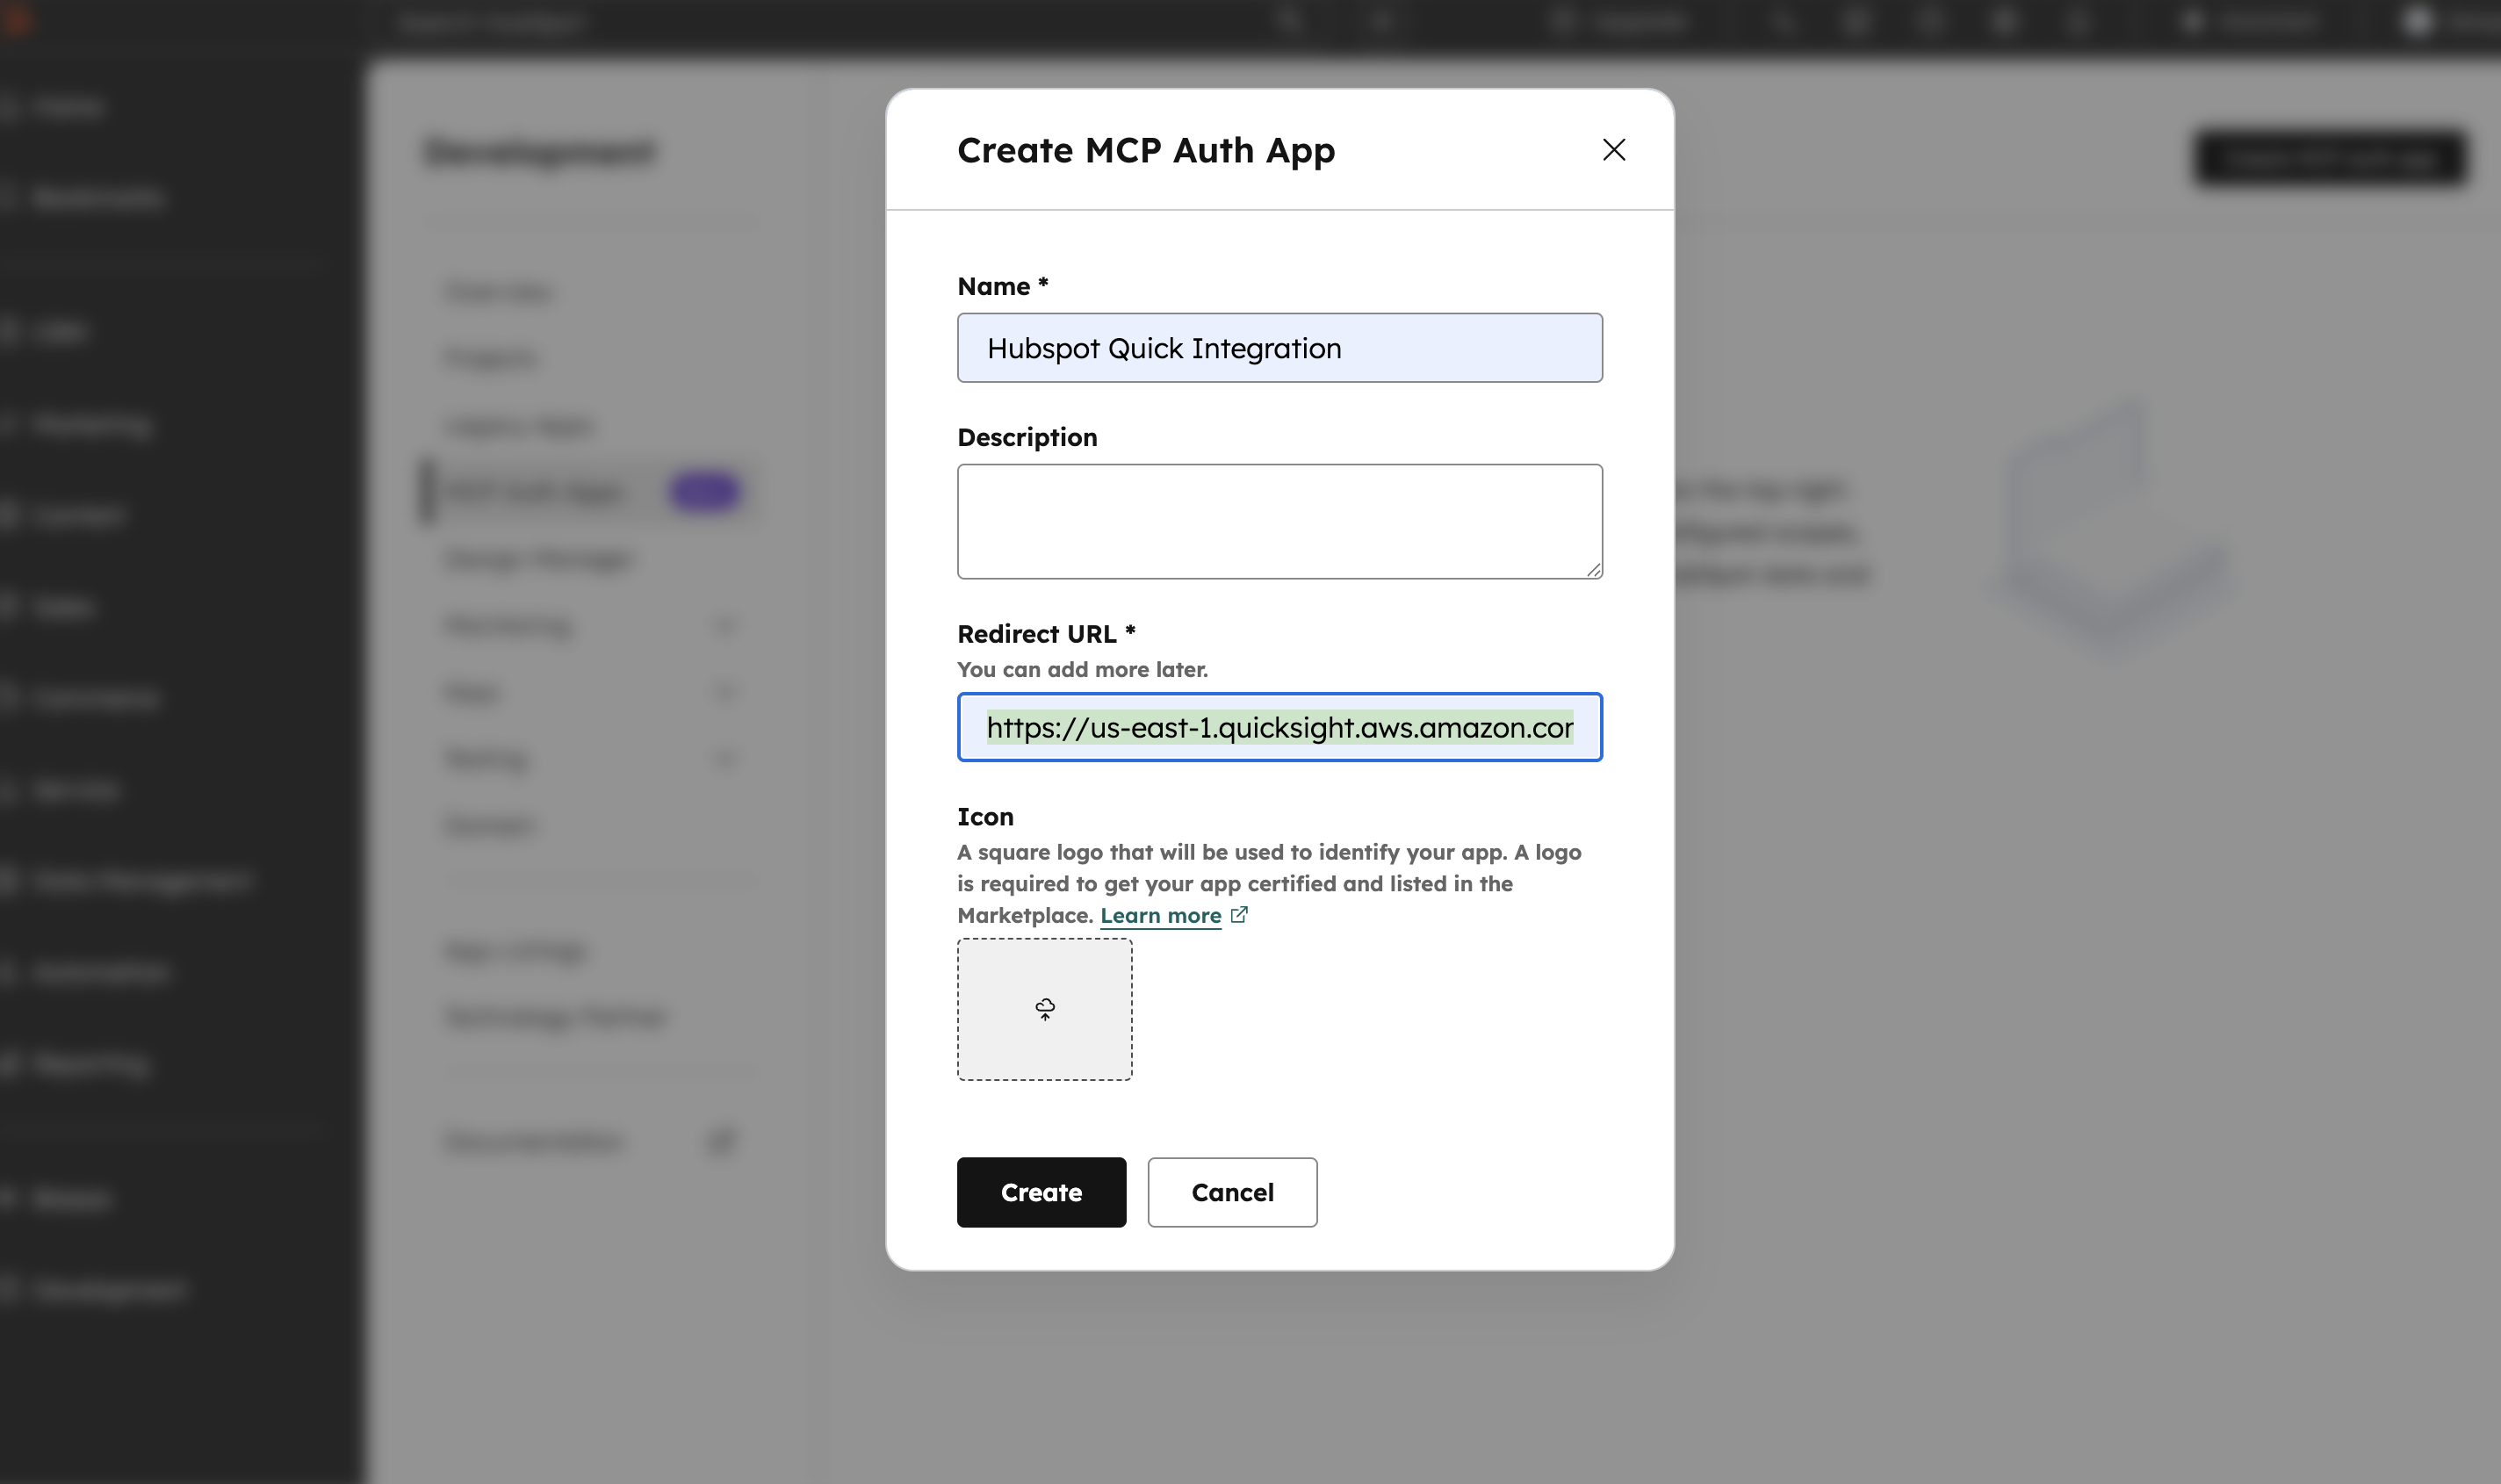
Task: Open search from the top navigation bar
Action: 1288,21
